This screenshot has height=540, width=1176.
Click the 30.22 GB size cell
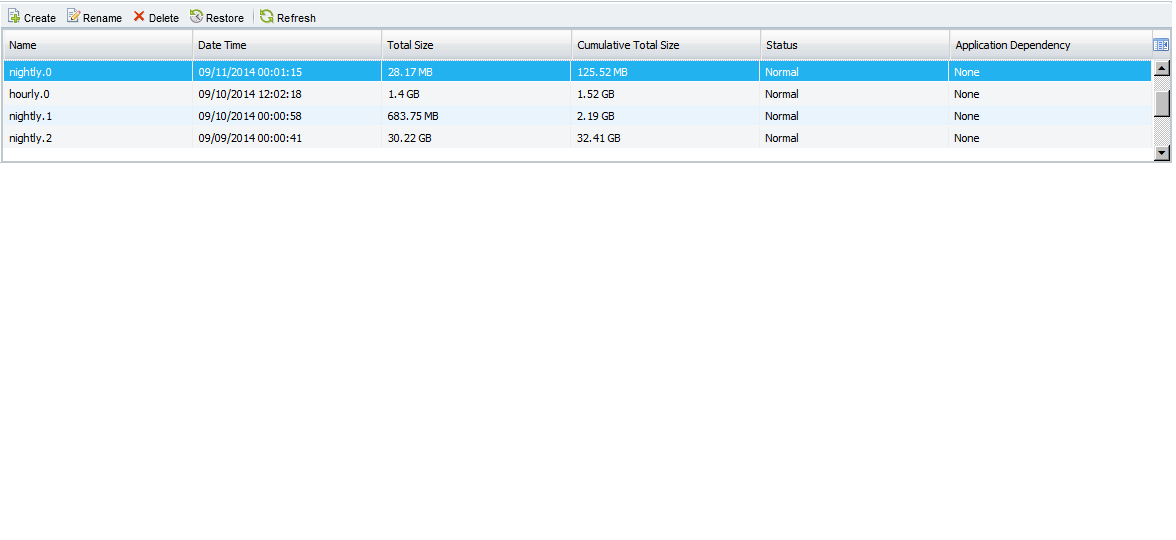410,138
